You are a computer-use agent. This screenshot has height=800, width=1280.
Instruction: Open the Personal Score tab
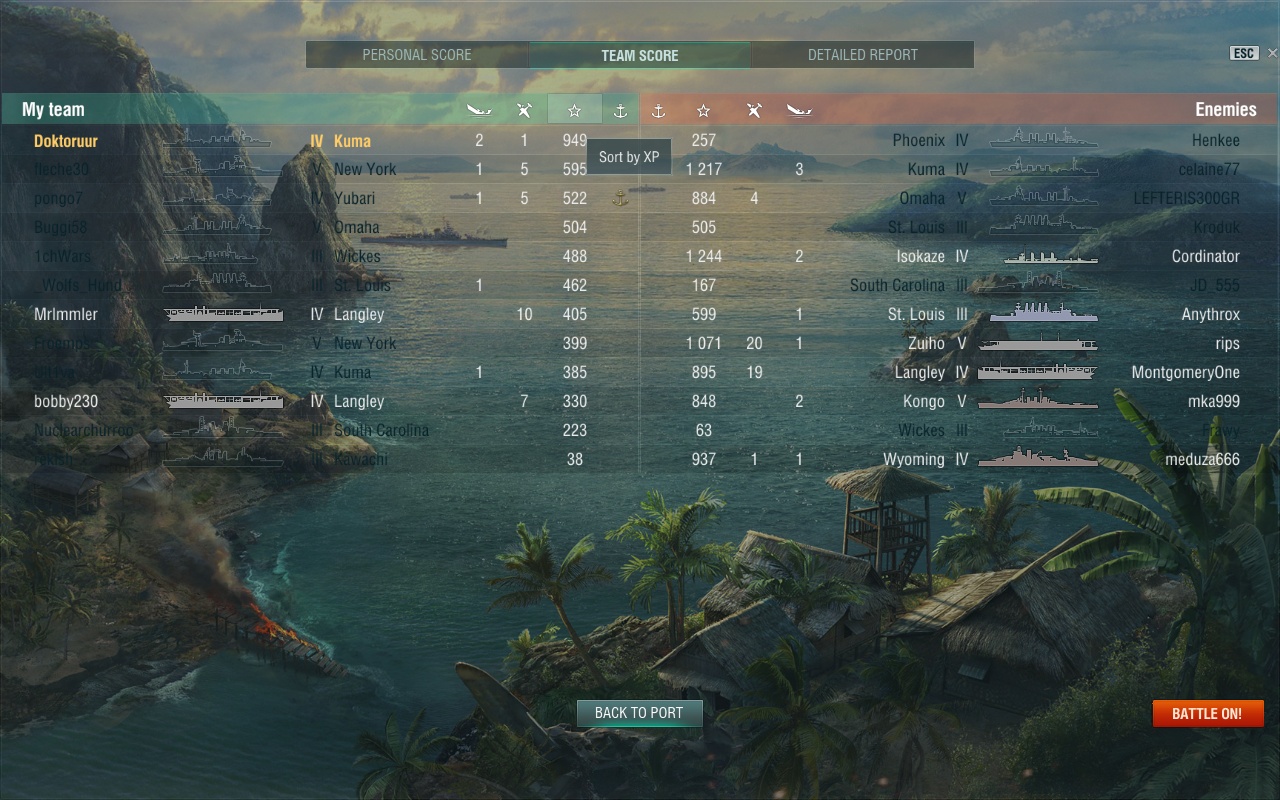coord(417,55)
